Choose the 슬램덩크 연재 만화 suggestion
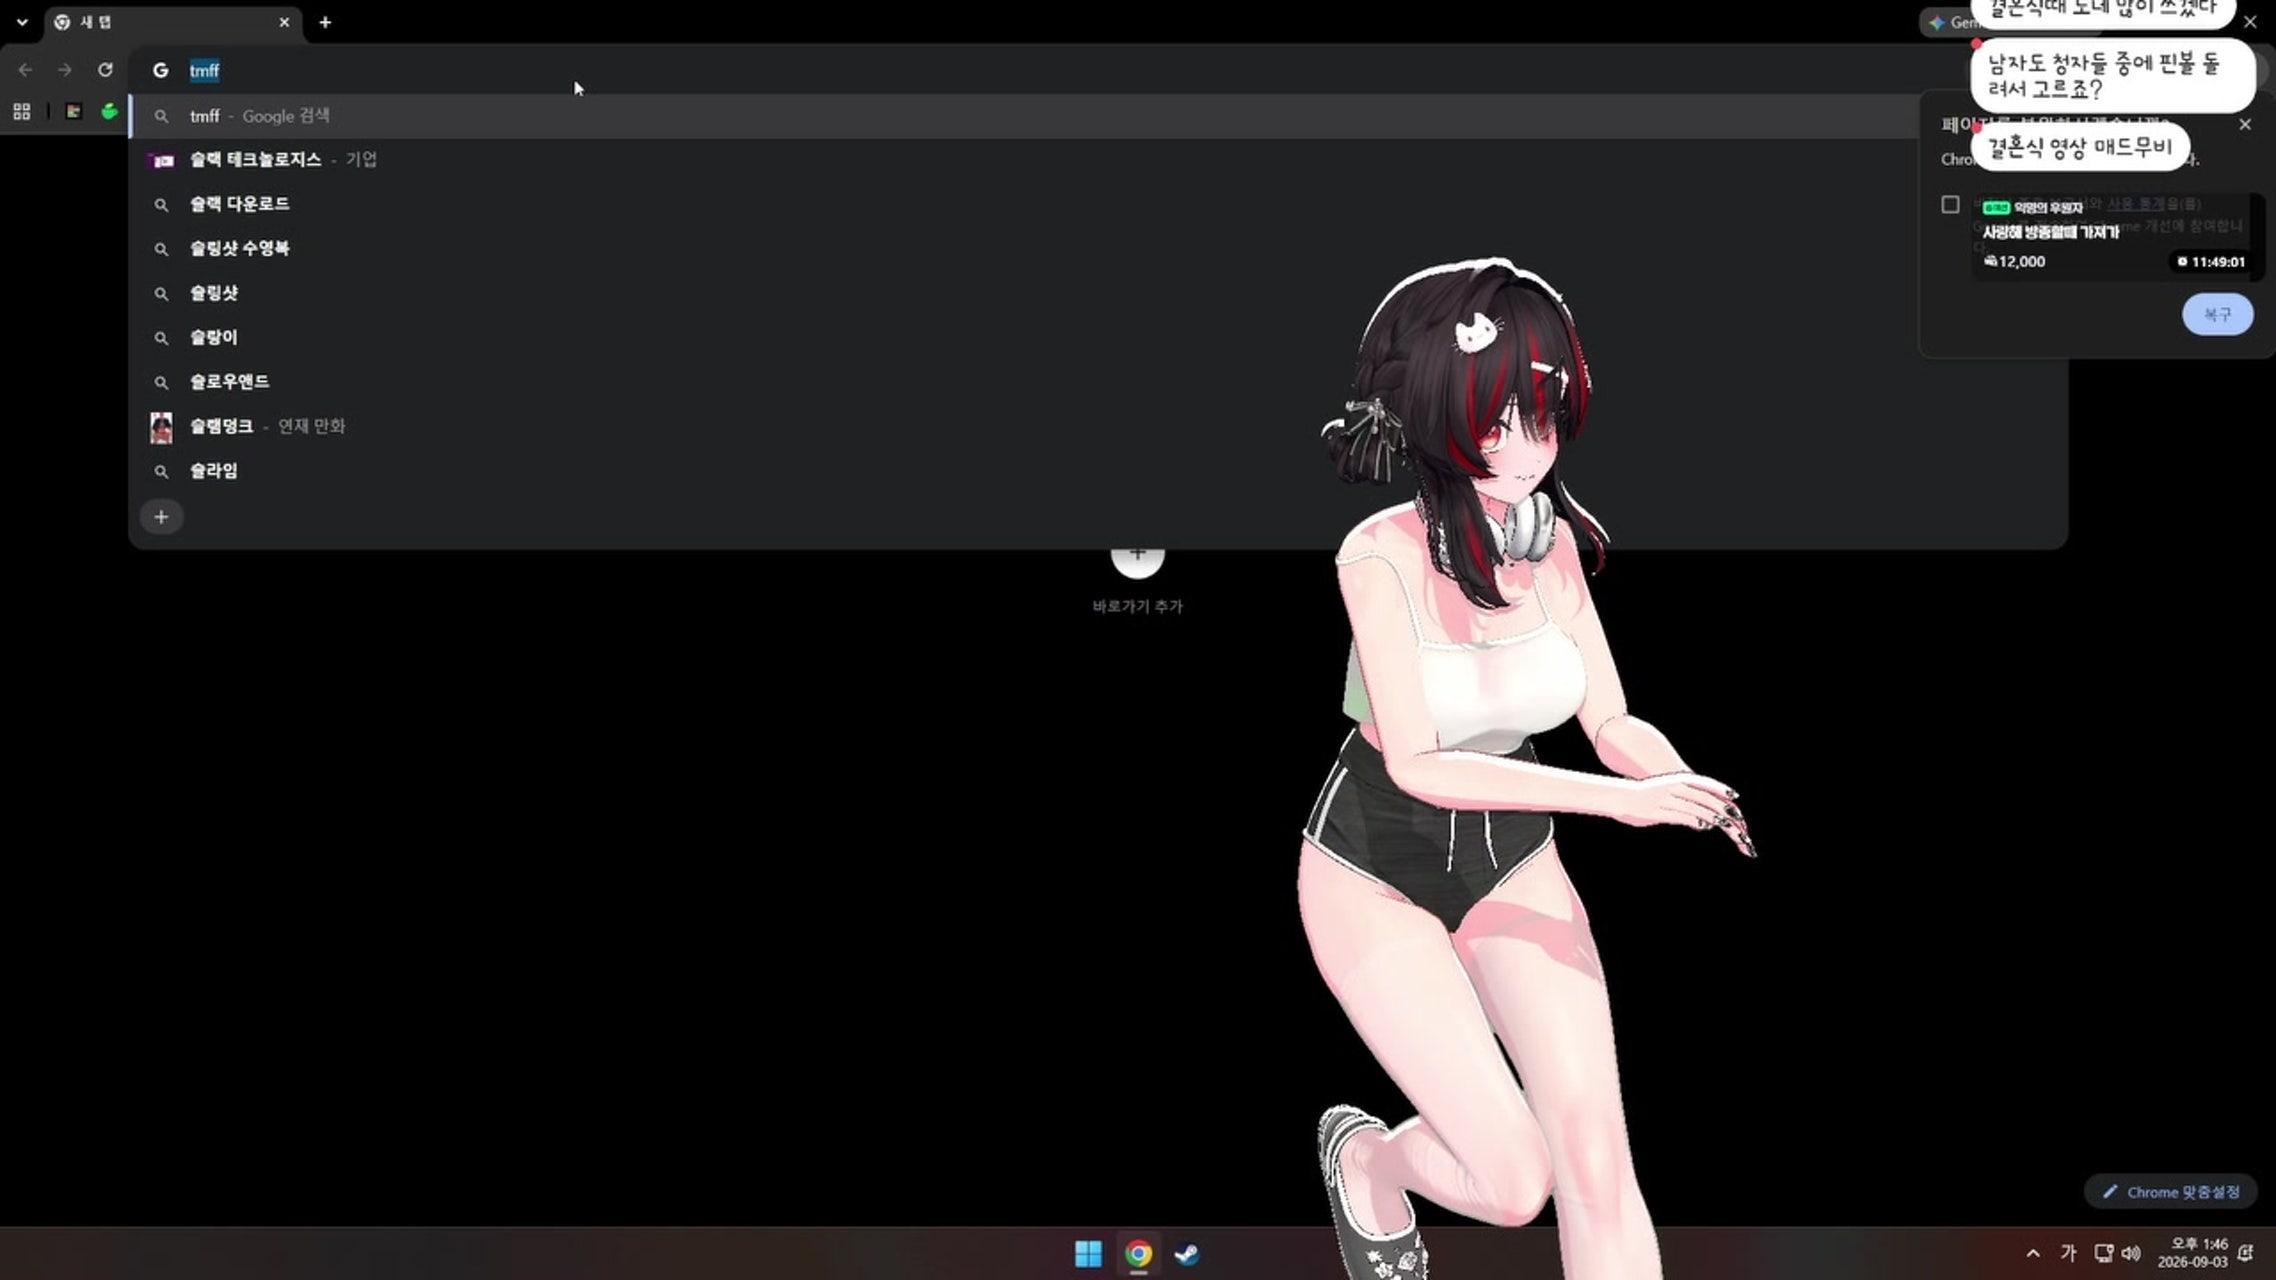This screenshot has height=1280, width=2276. [x=1098, y=426]
